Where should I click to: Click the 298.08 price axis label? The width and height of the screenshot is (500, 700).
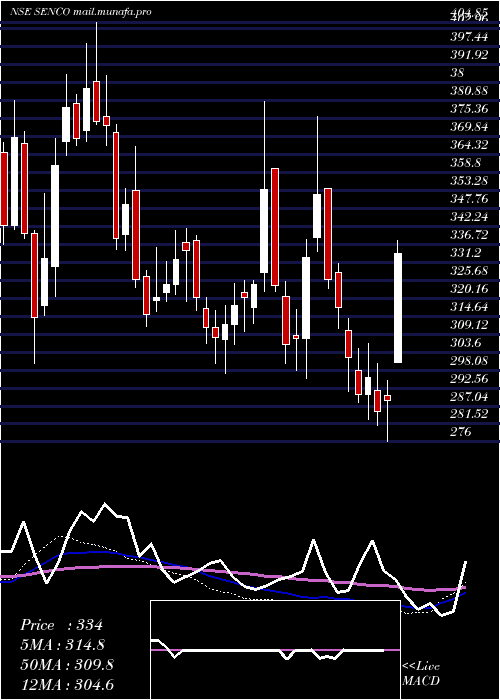click(x=470, y=361)
